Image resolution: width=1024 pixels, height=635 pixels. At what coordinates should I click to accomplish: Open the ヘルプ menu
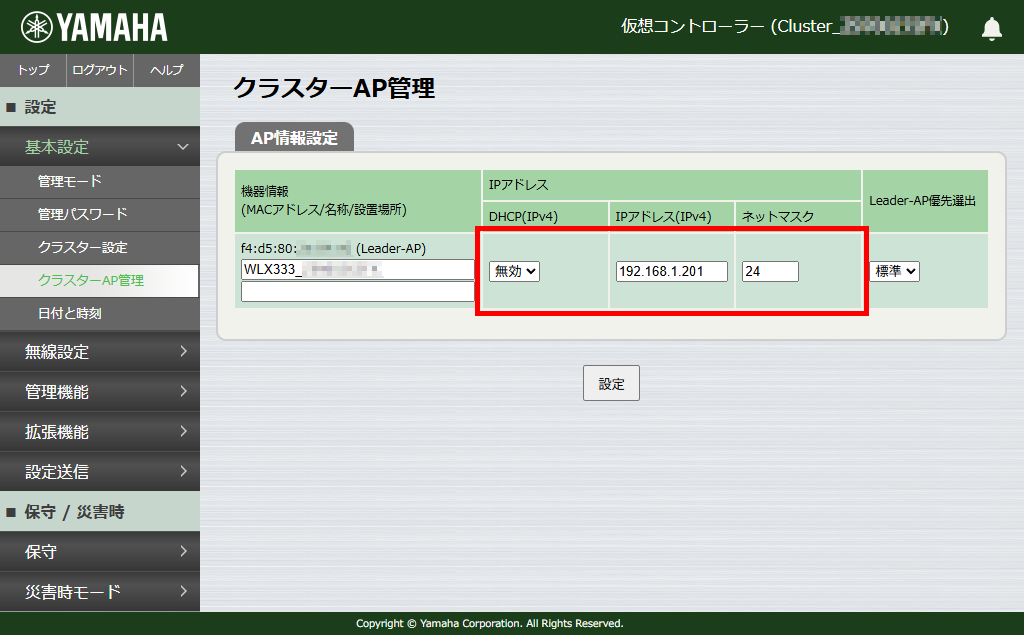tap(167, 70)
